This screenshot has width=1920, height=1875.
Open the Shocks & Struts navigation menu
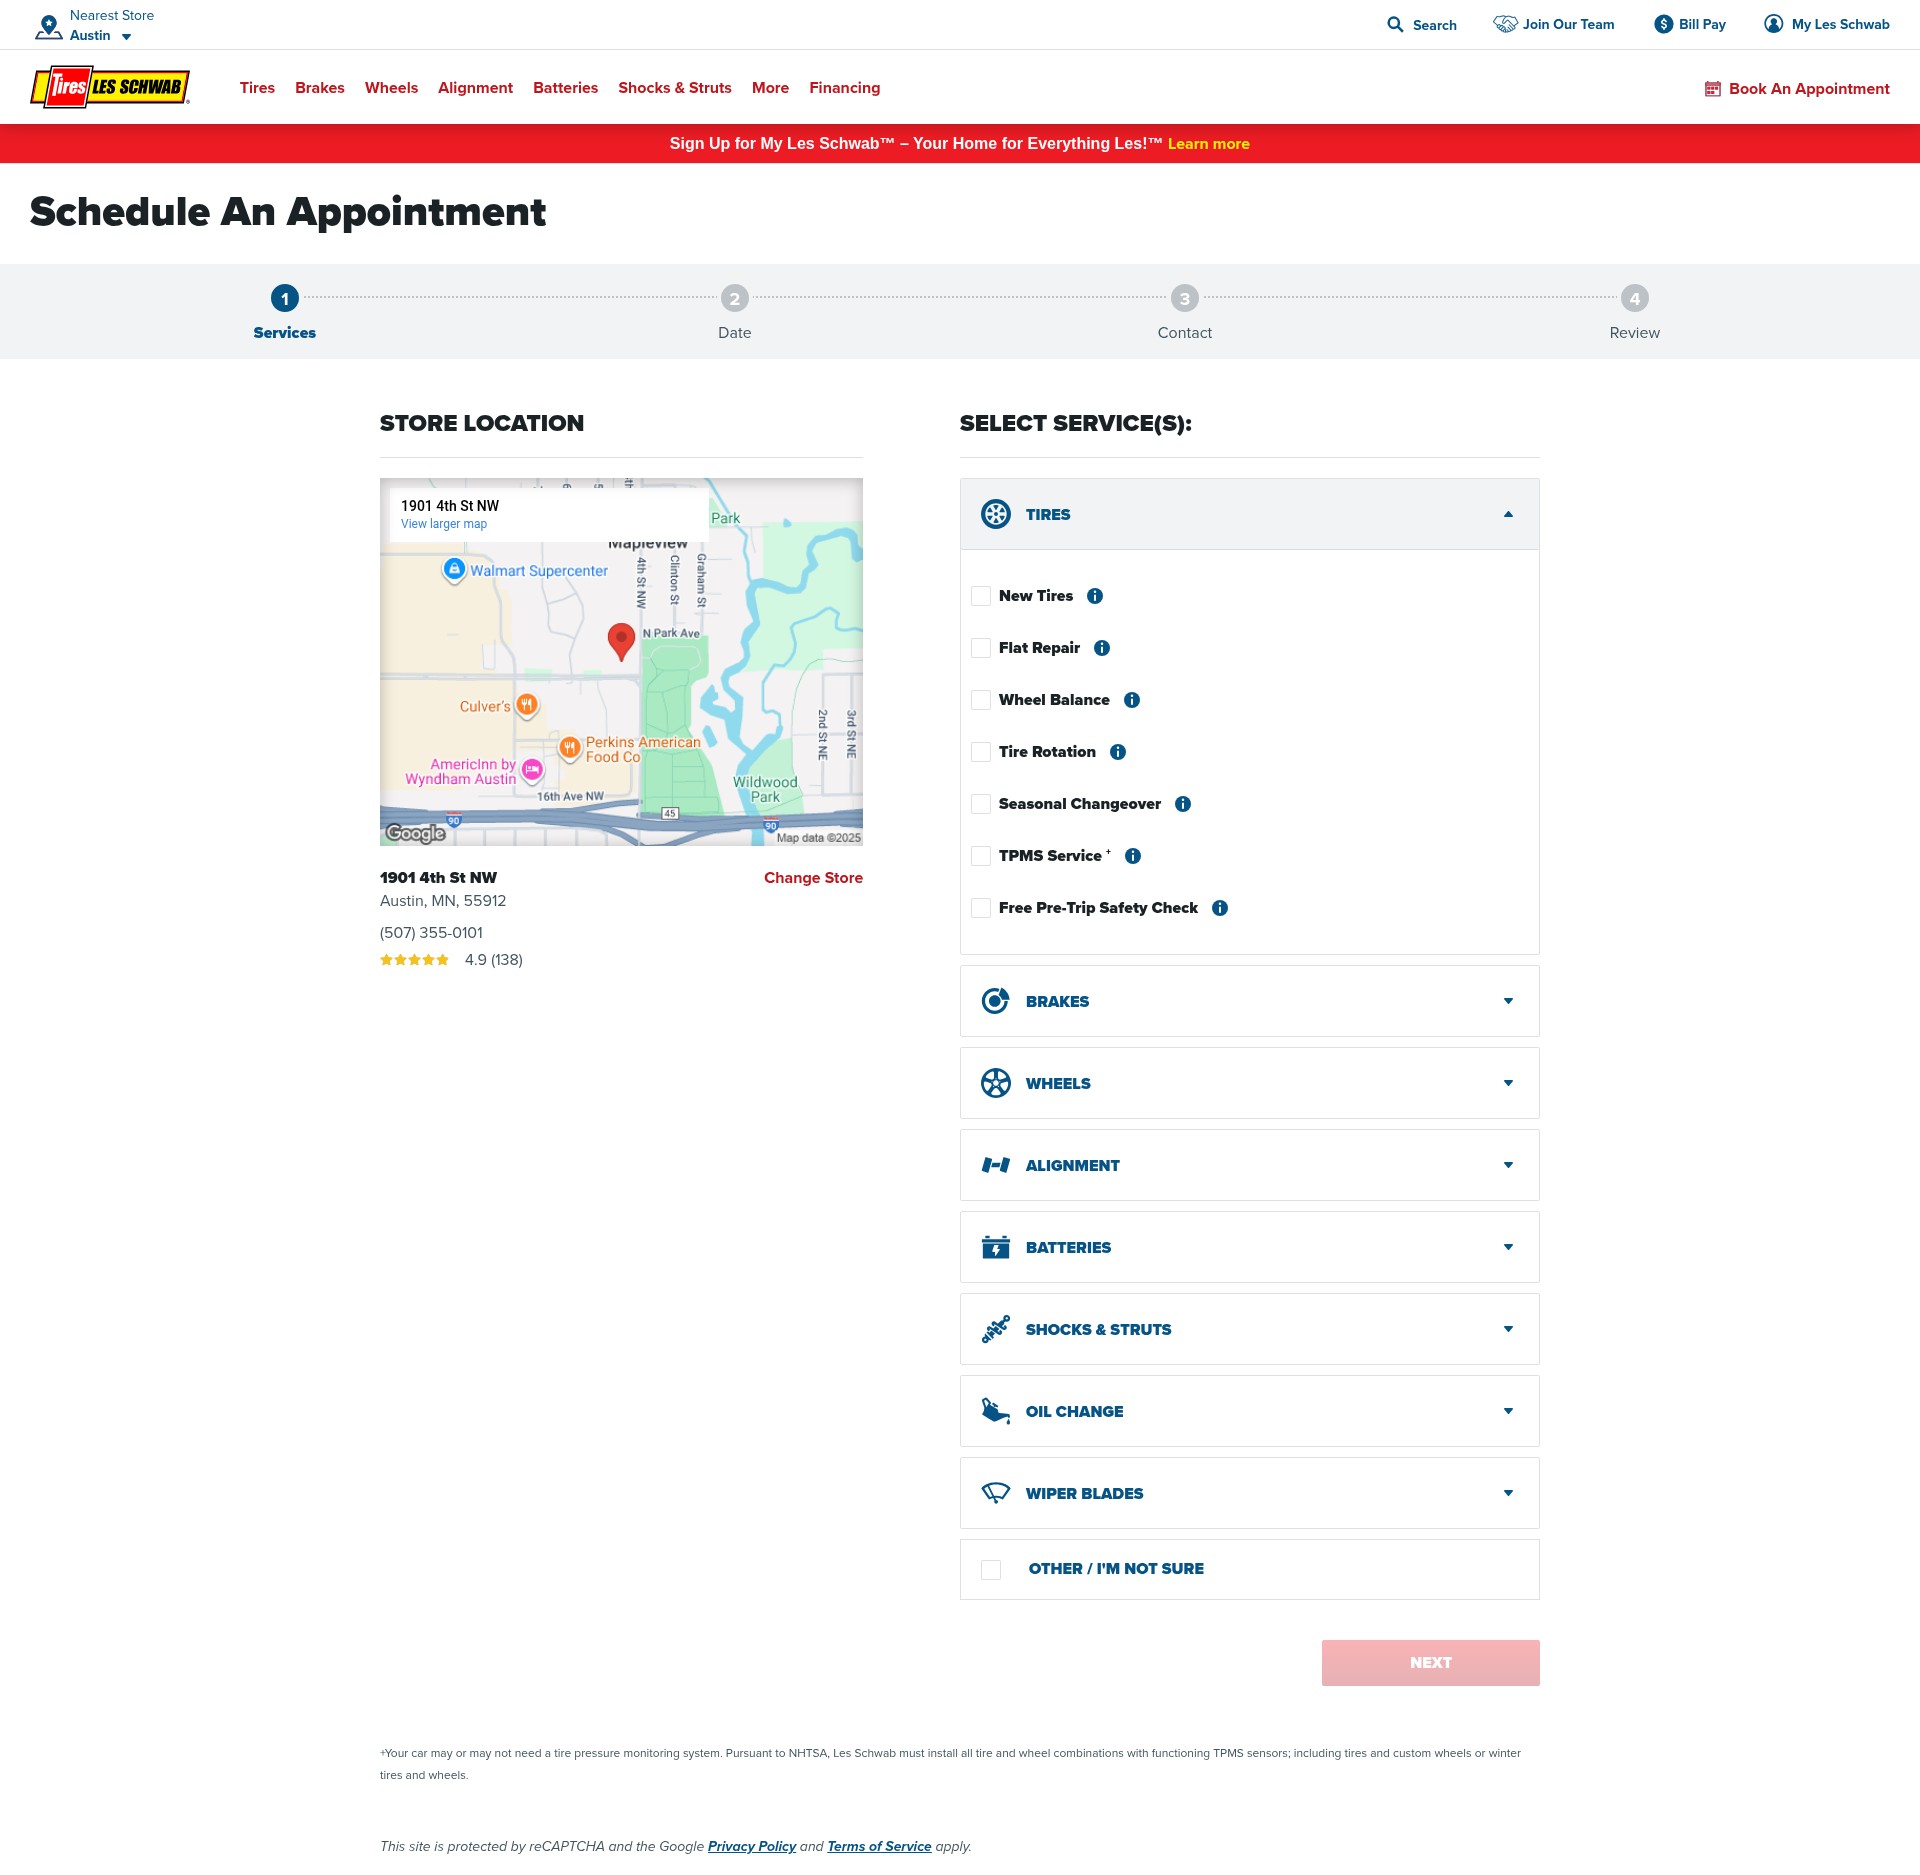click(x=675, y=88)
